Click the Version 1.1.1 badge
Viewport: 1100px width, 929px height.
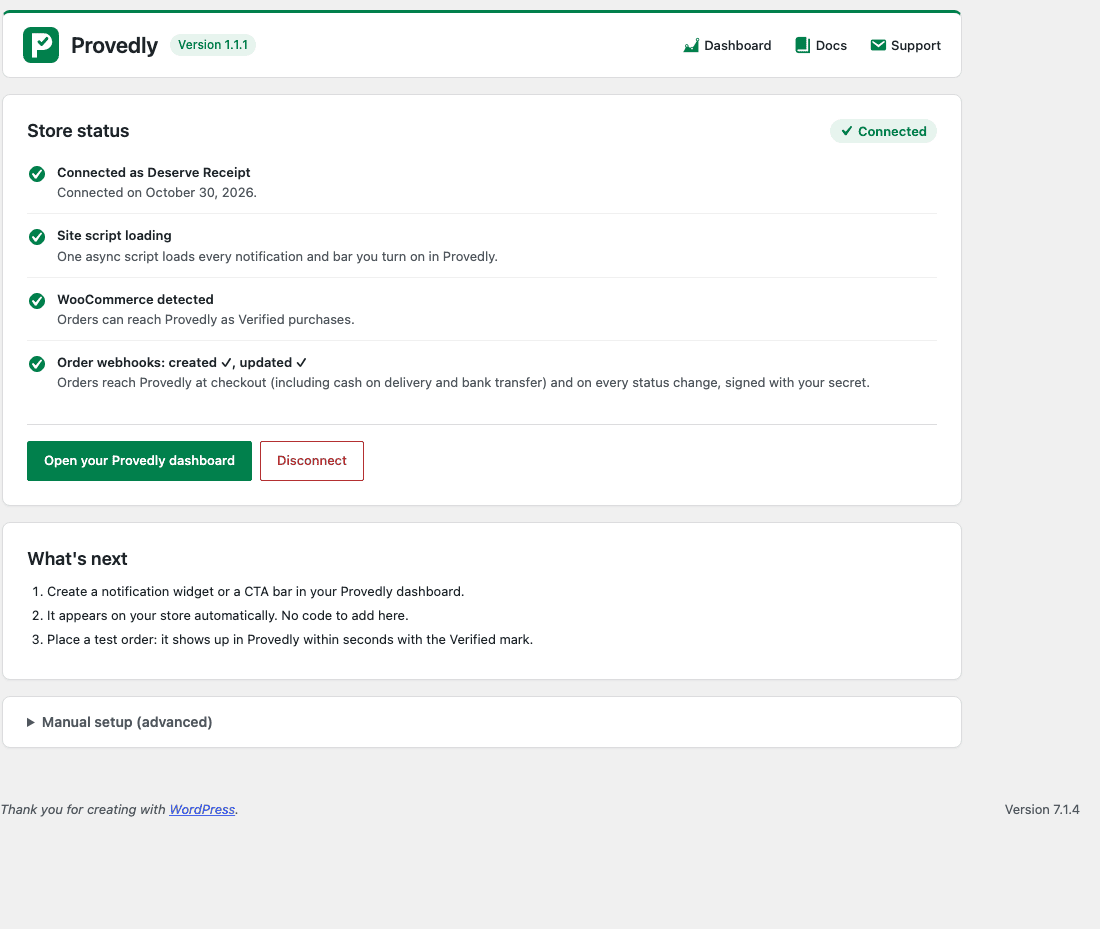[x=213, y=45]
